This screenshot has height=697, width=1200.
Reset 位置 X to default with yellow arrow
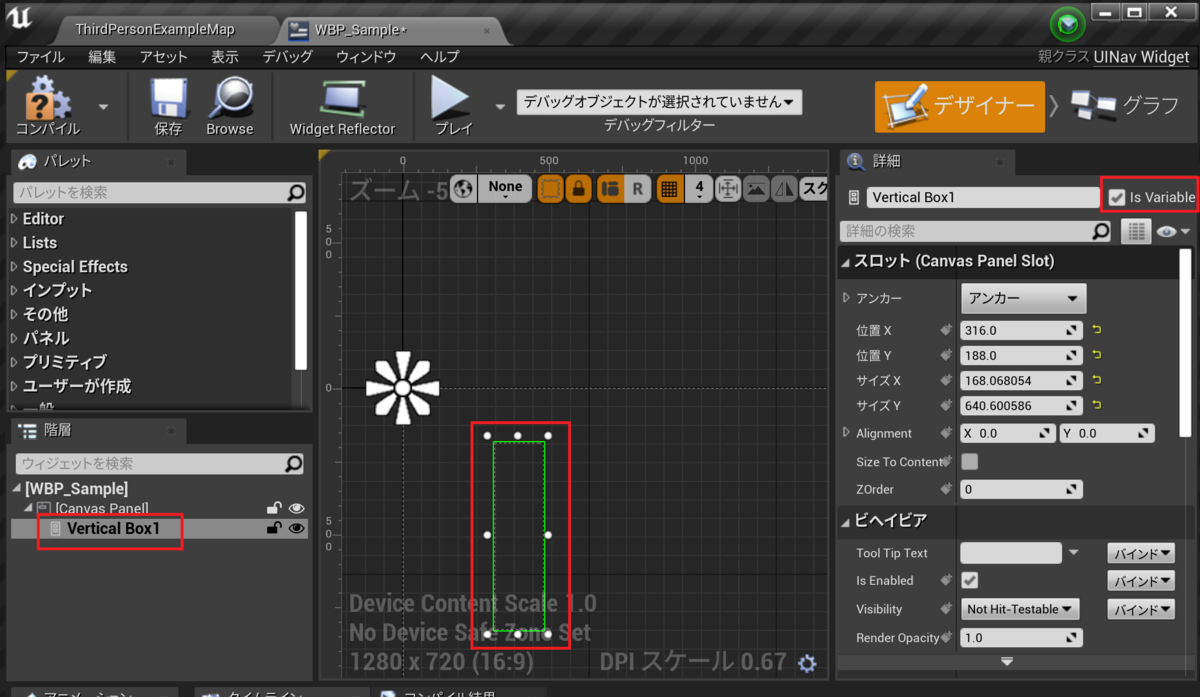tap(1096, 329)
